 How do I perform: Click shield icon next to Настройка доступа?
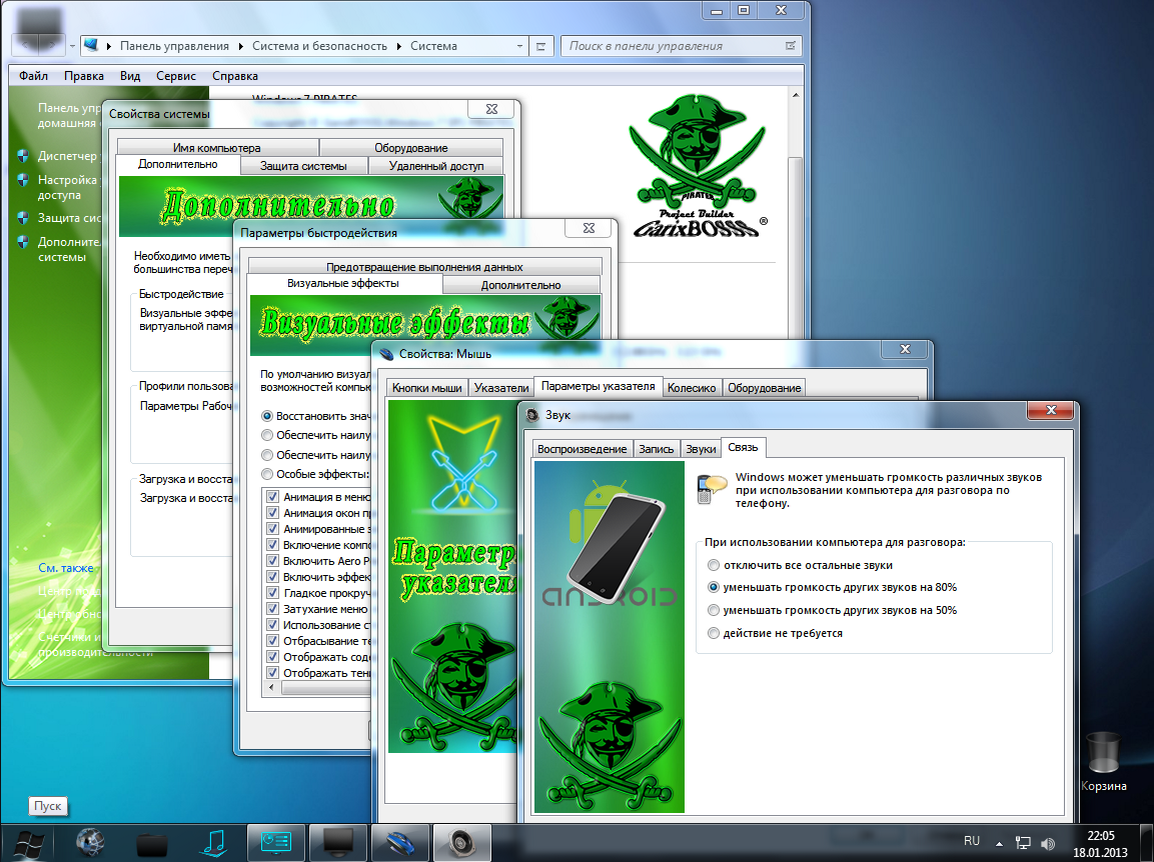point(24,180)
